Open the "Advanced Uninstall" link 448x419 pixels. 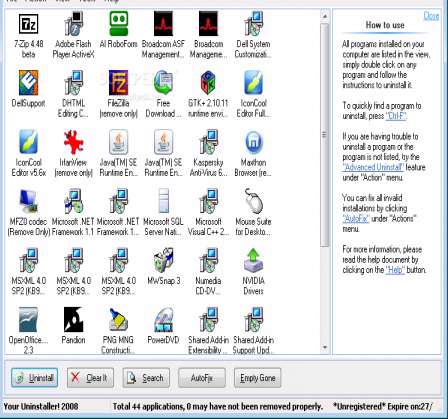(x=373, y=167)
